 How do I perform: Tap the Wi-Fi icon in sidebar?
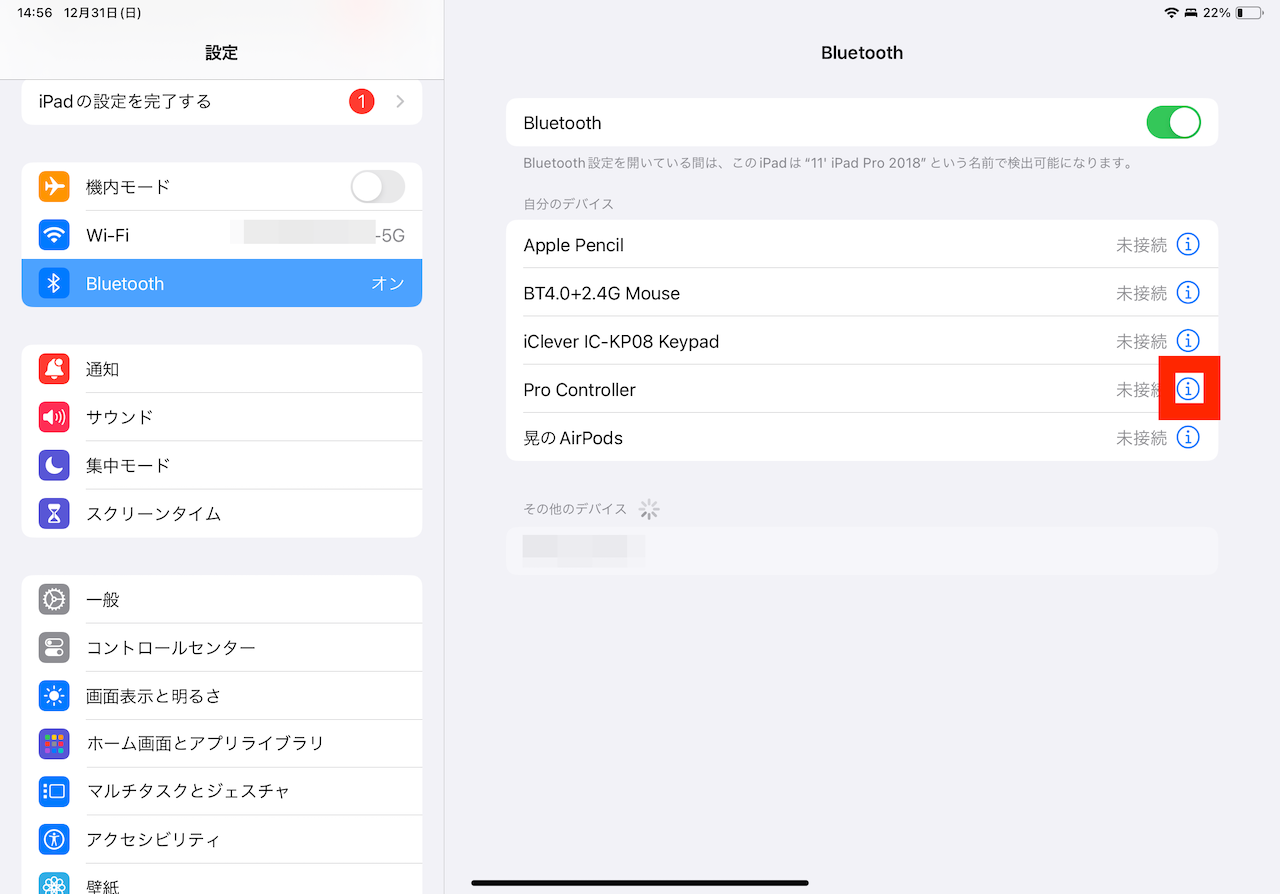click(54, 235)
